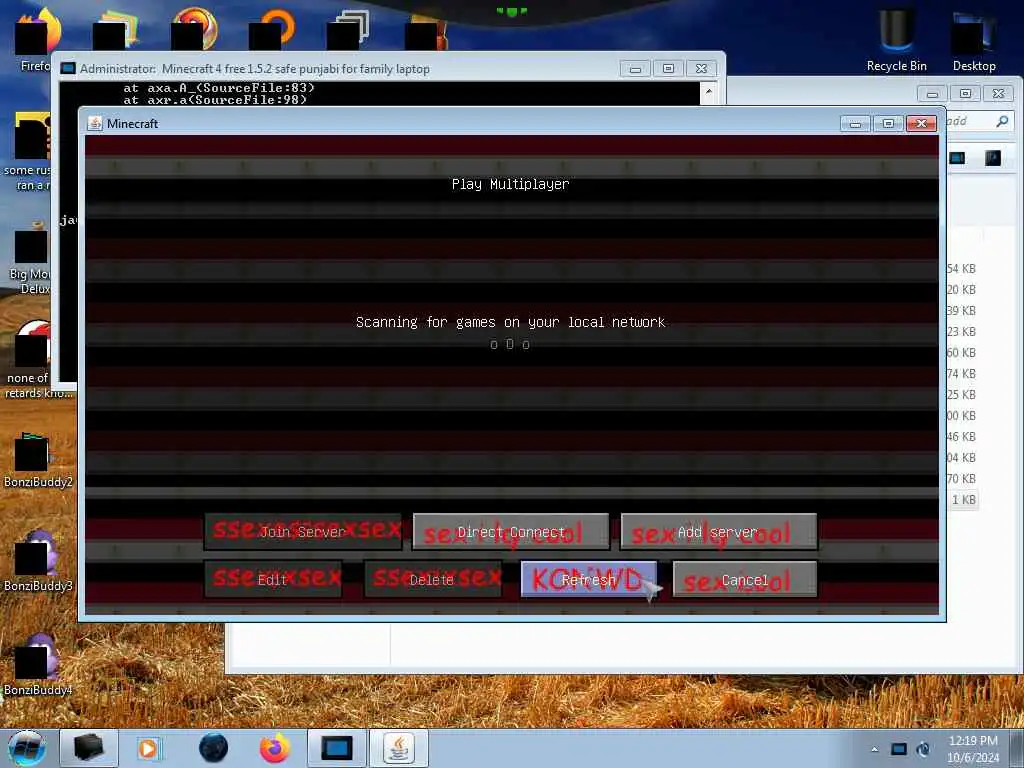Click the volume tray icon
The width and height of the screenshot is (1024, 768).
pos(923,749)
